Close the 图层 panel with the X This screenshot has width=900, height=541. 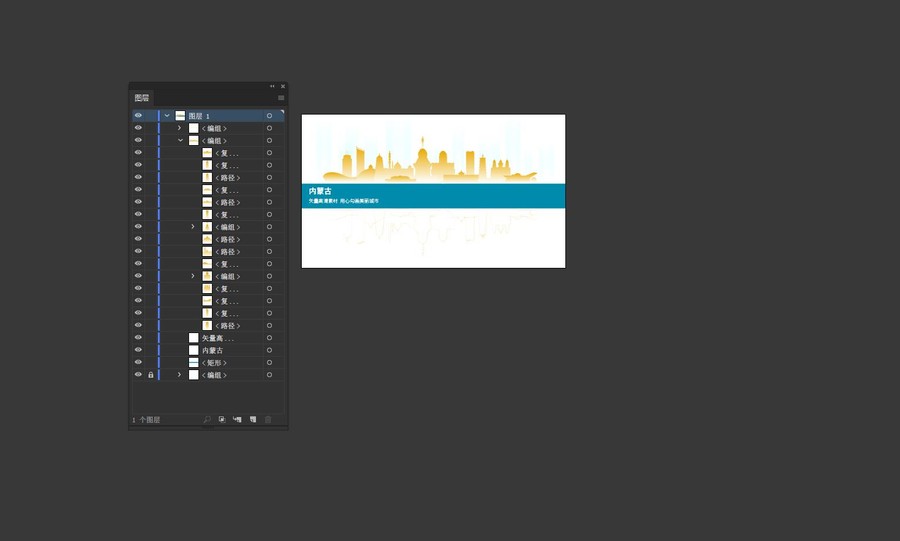(282, 87)
